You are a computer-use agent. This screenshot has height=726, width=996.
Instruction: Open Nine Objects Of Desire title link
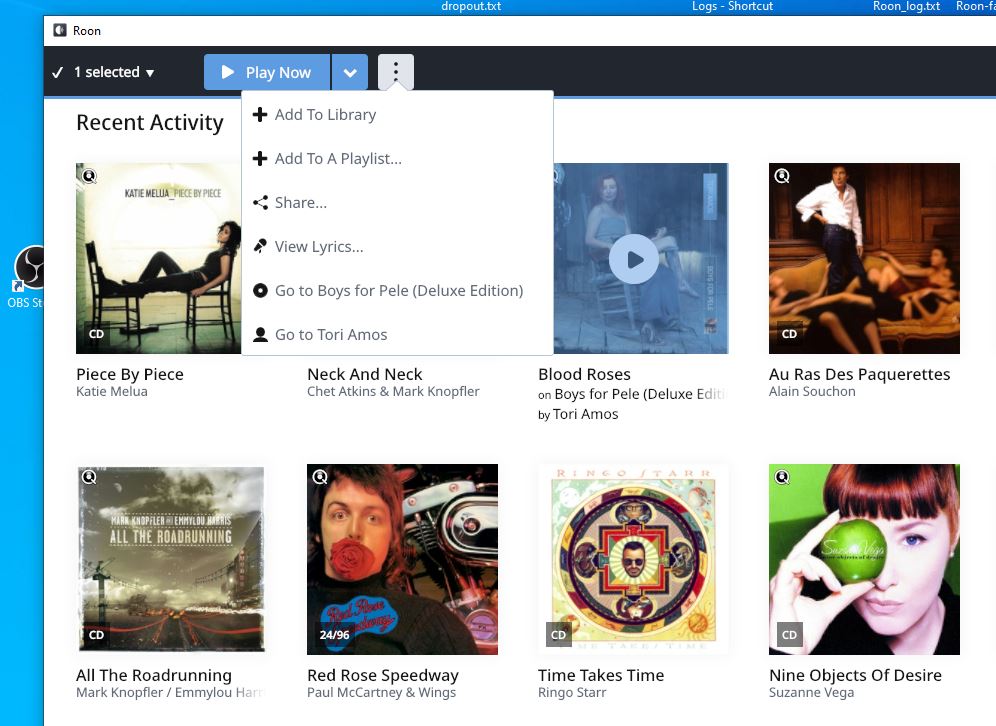(855, 675)
